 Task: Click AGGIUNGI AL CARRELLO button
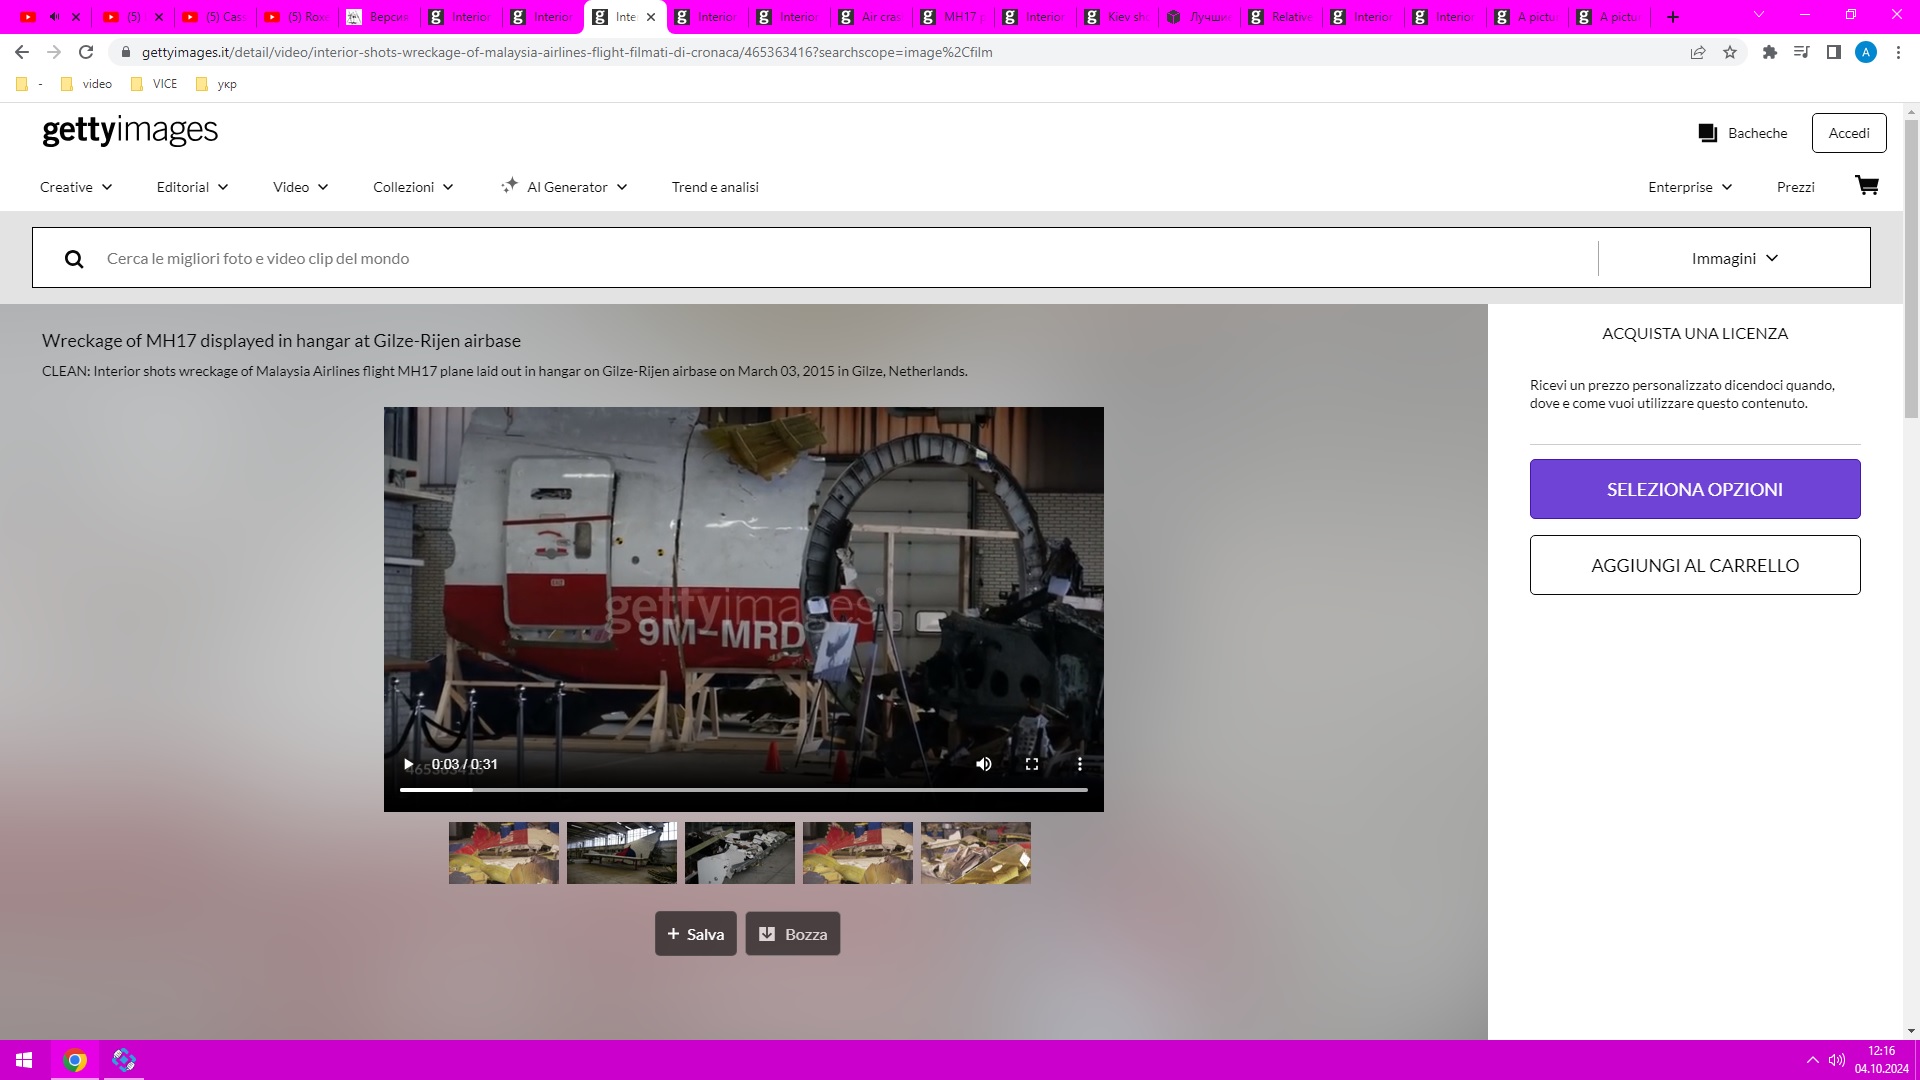[x=1695, y=565]
